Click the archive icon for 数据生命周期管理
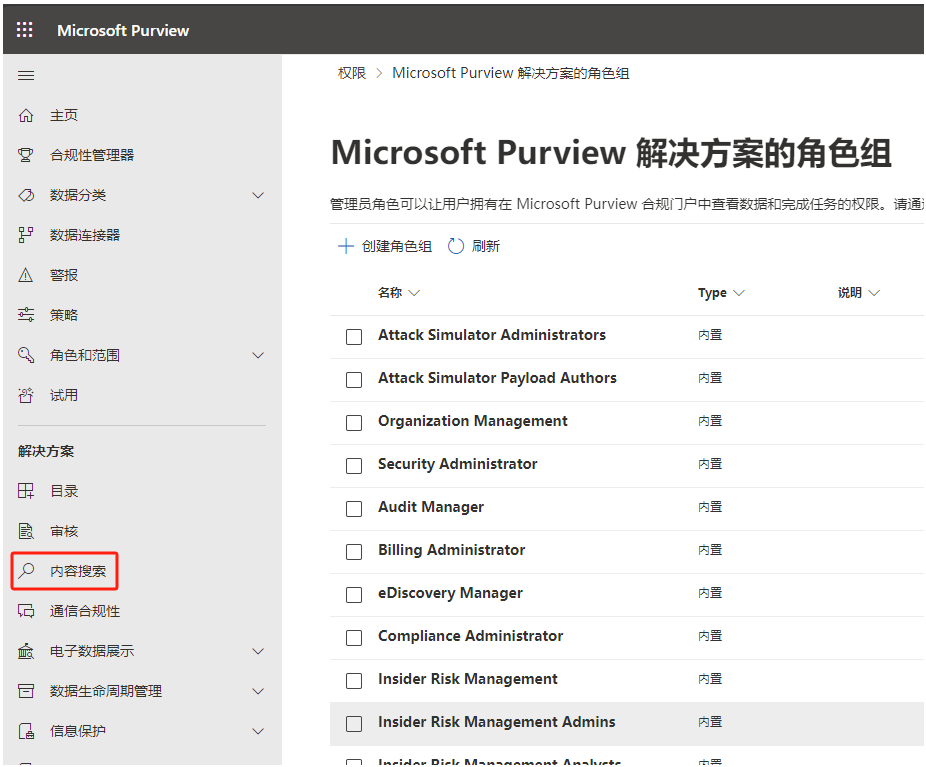The width and height of the screenshot is (926, 767). tap(25, 691)
